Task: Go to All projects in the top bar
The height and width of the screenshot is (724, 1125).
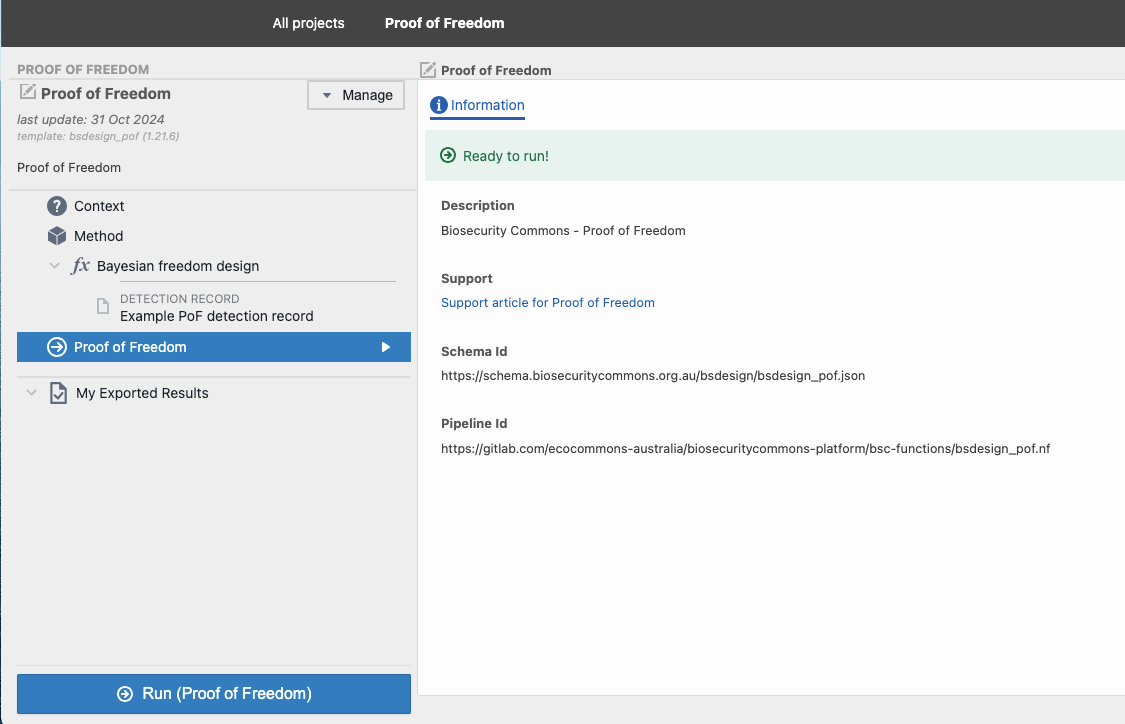Action: (x=309, y=23)
